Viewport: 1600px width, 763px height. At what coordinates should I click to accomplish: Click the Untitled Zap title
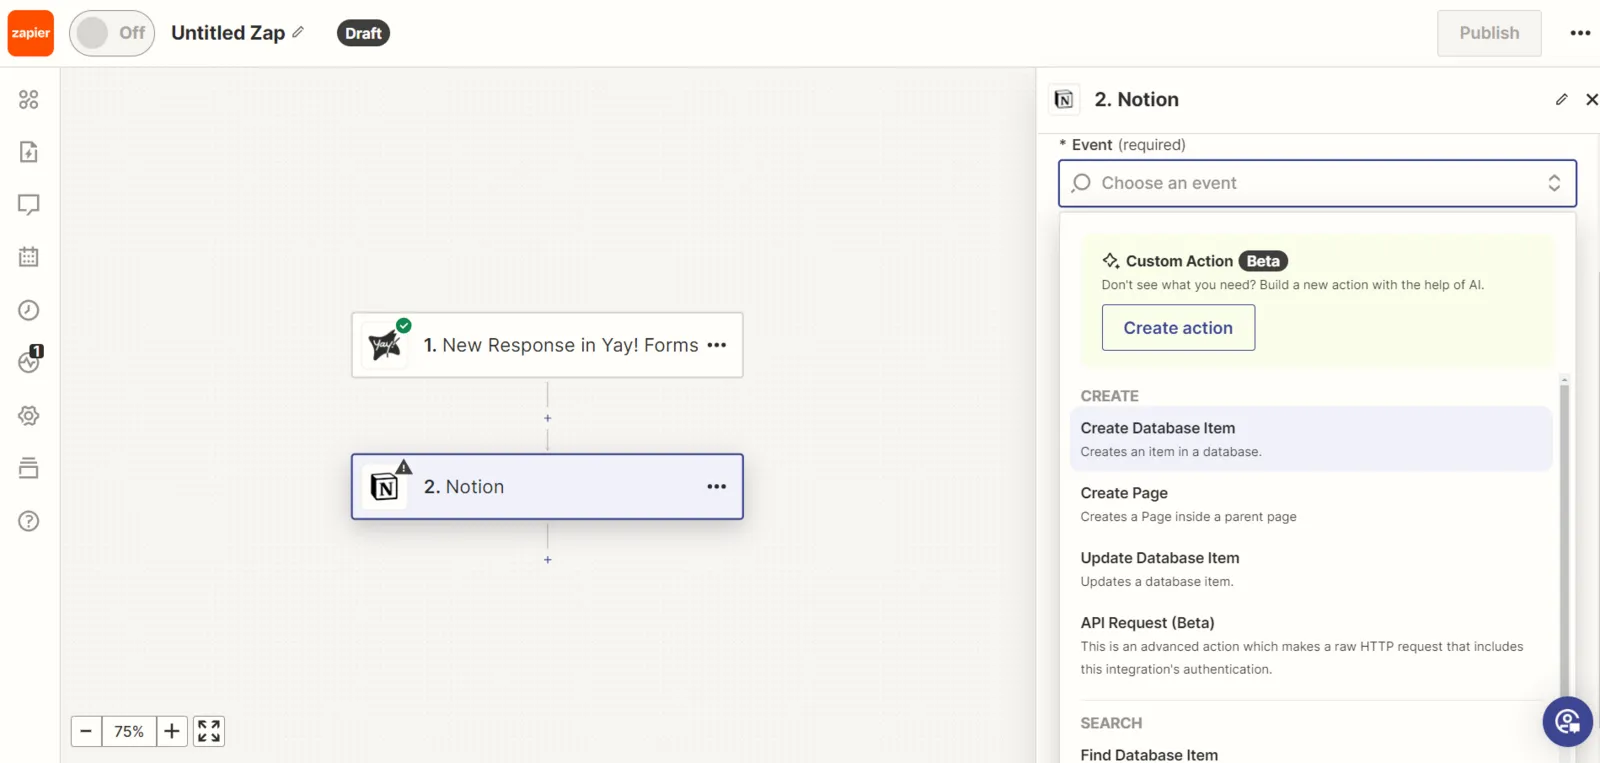(228, 33)
